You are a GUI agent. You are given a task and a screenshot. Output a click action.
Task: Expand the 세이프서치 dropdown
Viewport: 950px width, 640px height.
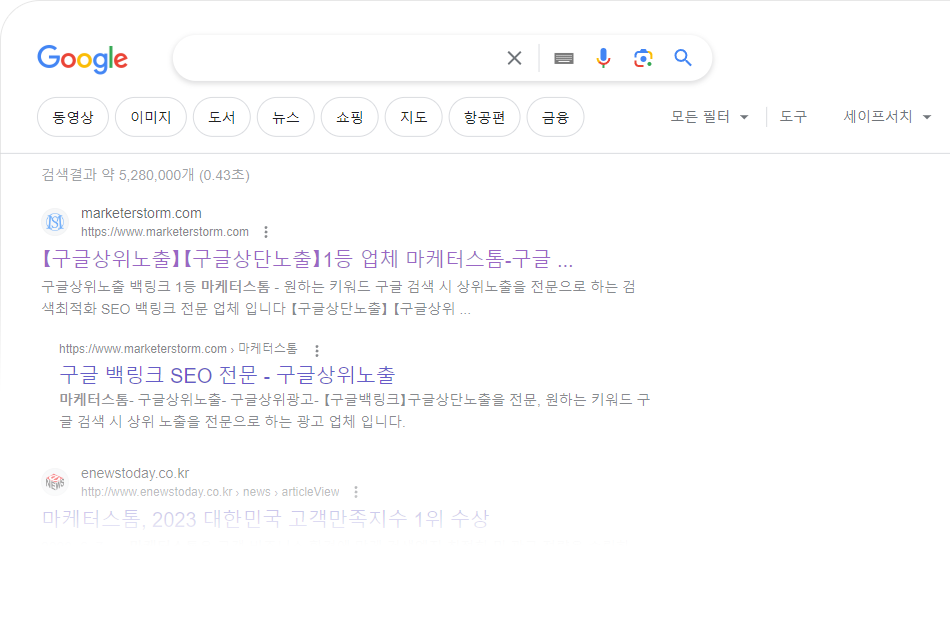coord(887,116)
